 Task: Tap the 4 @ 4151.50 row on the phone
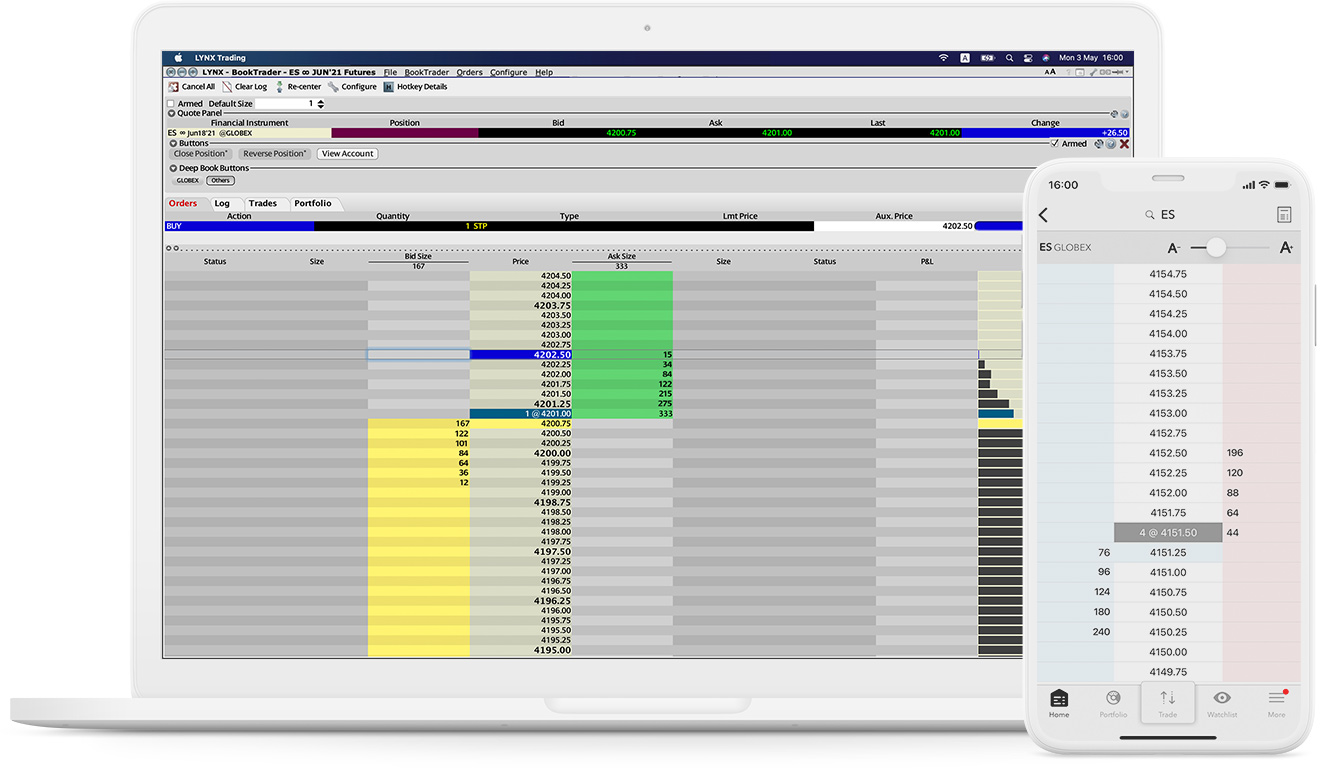coord(1168,533)
